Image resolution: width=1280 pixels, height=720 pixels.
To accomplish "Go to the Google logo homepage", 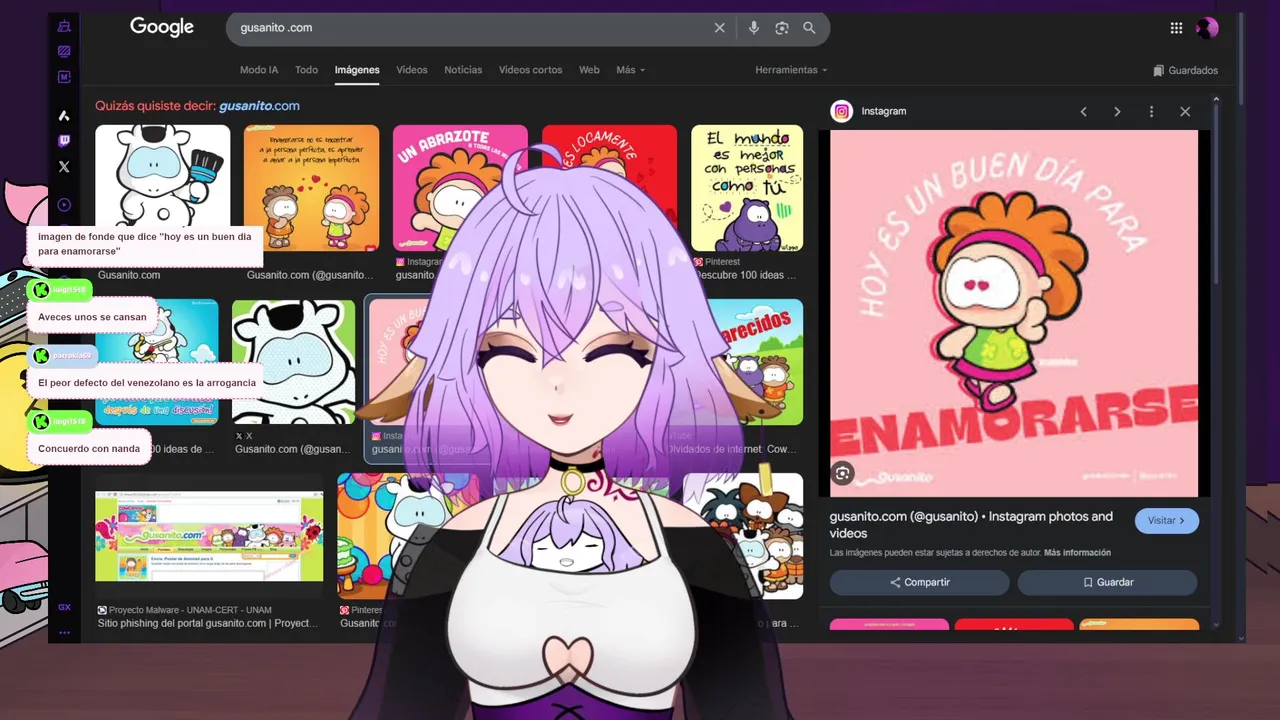I will coord(162,28).
